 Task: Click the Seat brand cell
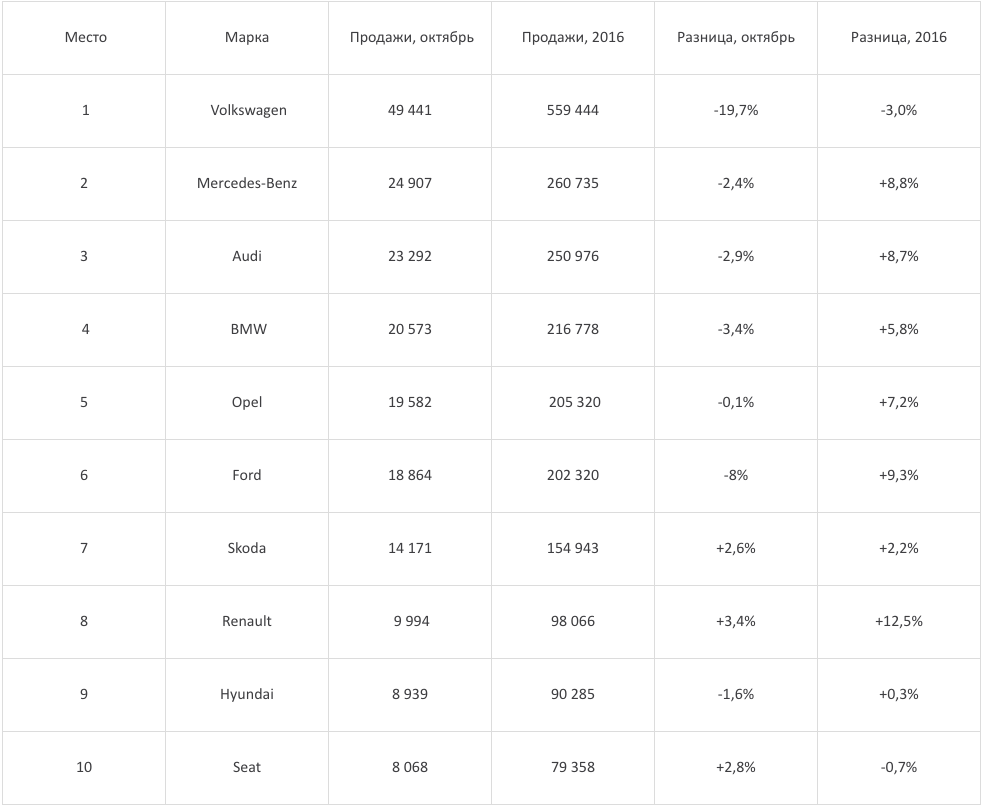tap(247, 767)
